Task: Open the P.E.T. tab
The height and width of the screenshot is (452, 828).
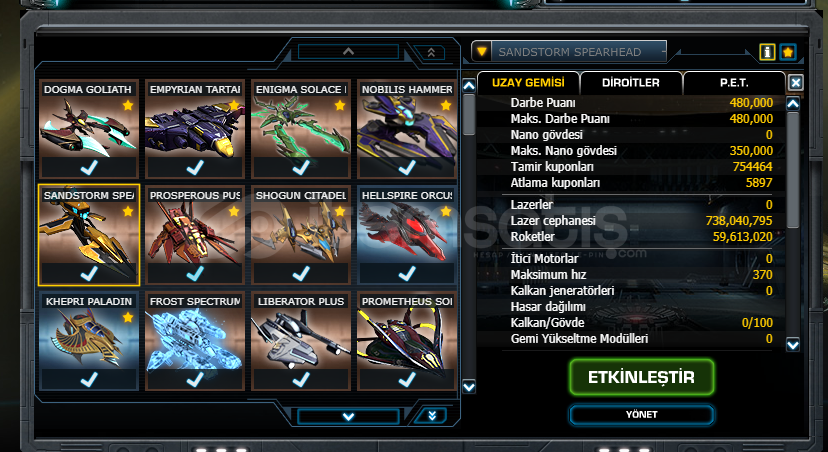Action: (x=733, y=82)
